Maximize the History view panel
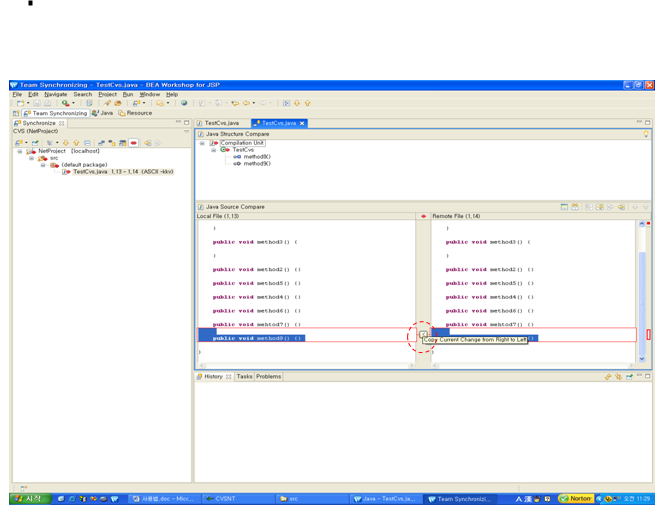The image size is (664, 511). click(647, 376)
